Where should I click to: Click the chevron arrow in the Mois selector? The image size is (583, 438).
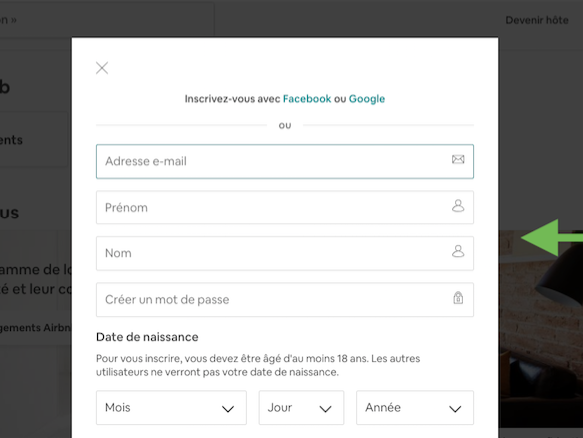point(228,409)
